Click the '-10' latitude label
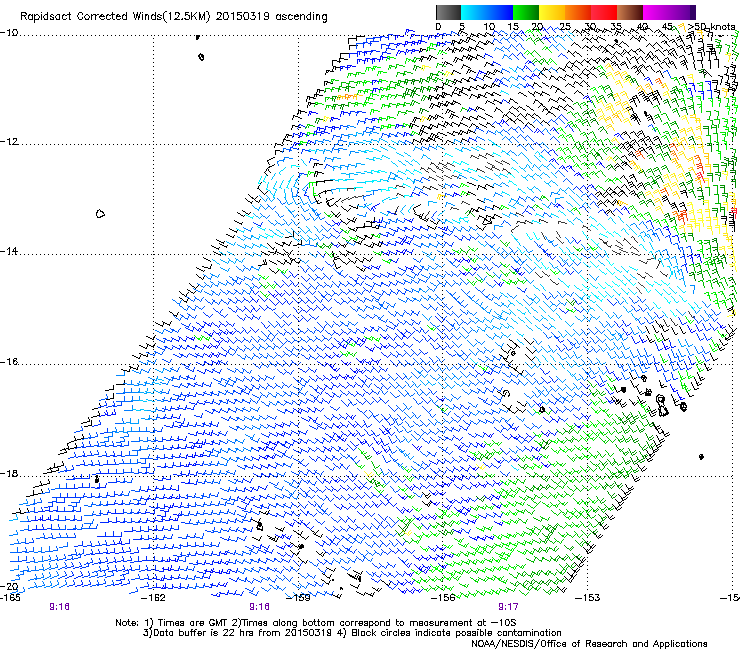Screen dimensions: 740x650 coord(9,33)
